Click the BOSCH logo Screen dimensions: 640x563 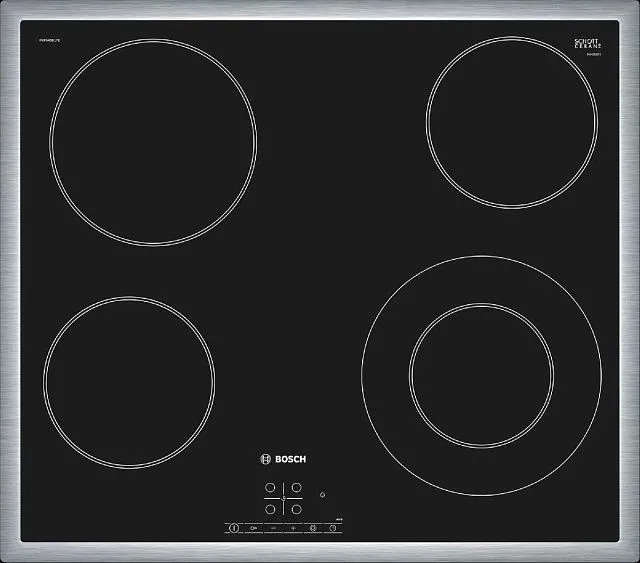pyautogui.click(x=283, y=459)
